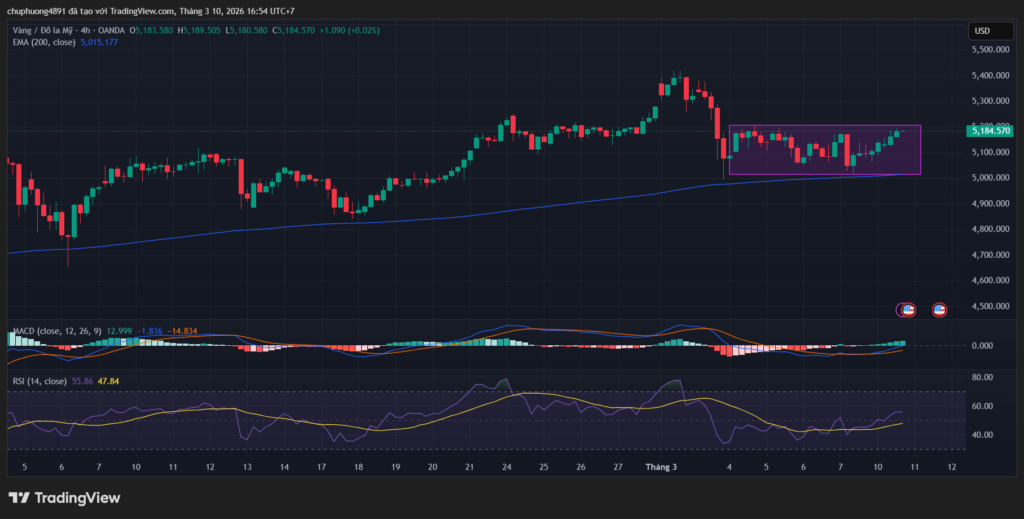Click the green 5,184.570 current price label
This screenshot has width=1024, height=519.
pyautogui.click(x=990, y=130)
